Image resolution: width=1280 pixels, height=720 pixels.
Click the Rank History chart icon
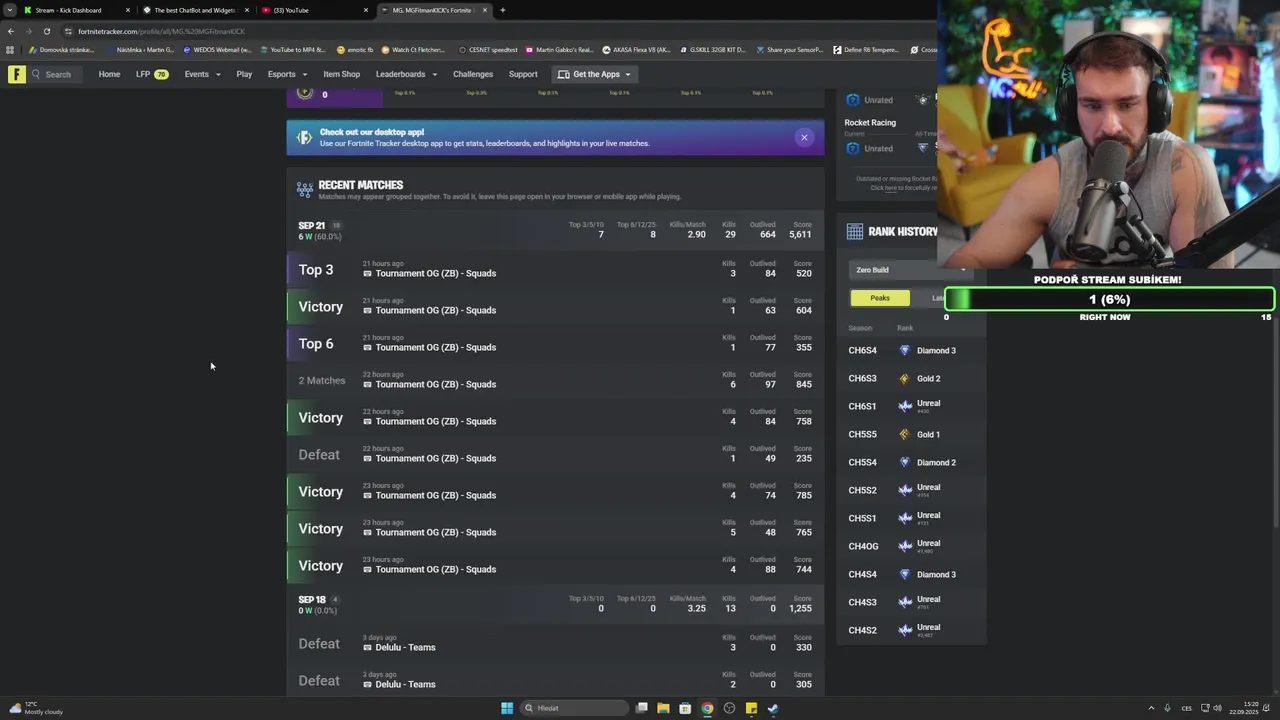(855, 231)
